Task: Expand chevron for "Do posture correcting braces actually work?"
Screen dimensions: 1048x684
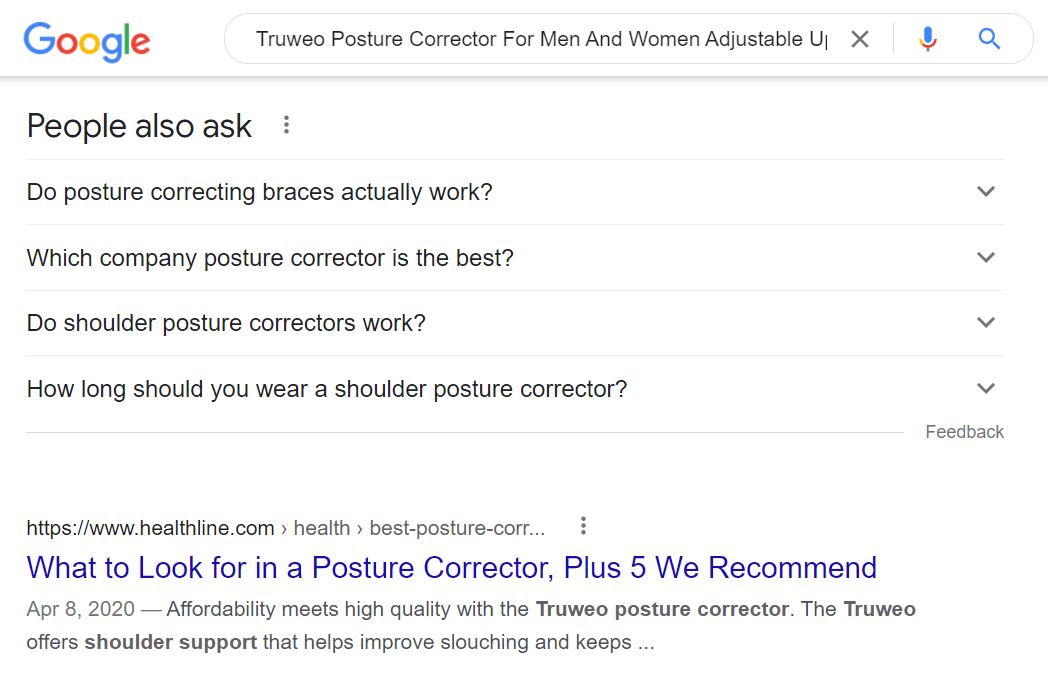Action: (986, 191)
